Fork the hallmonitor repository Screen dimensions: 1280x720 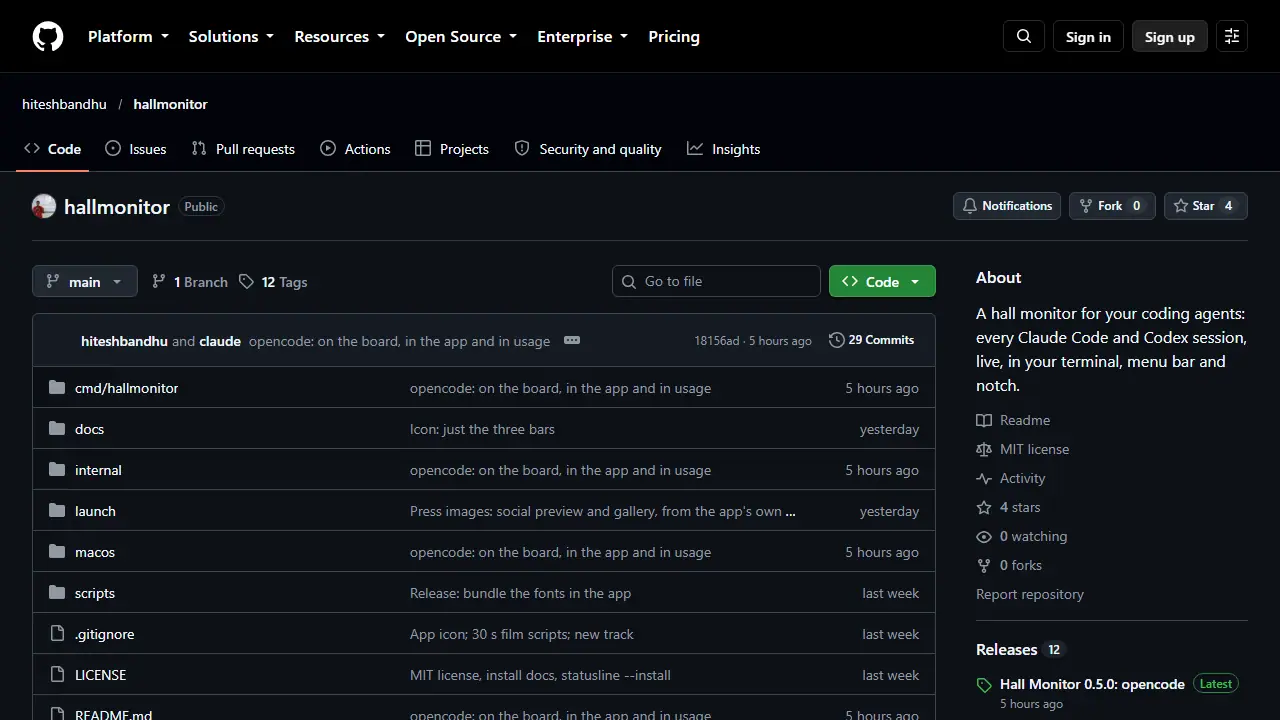[x=1112, y=206]
